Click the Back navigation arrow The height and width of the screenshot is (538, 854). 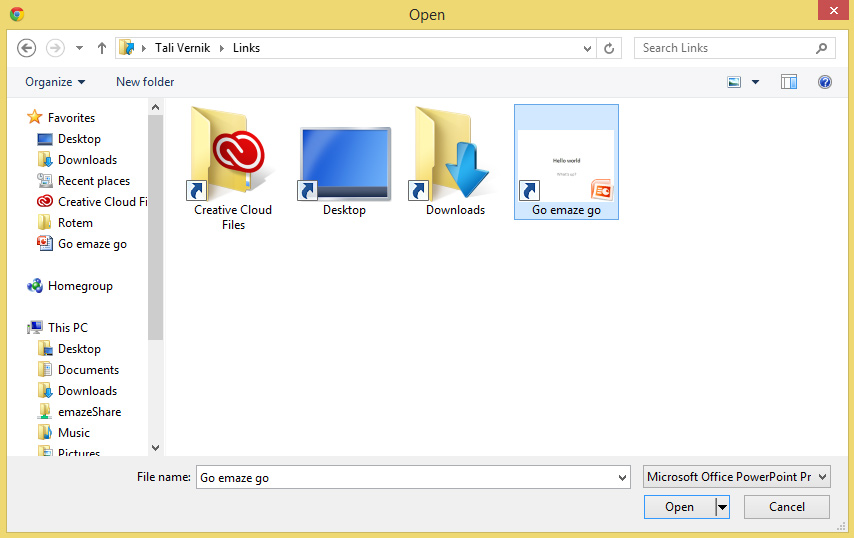tap(26, 48)
